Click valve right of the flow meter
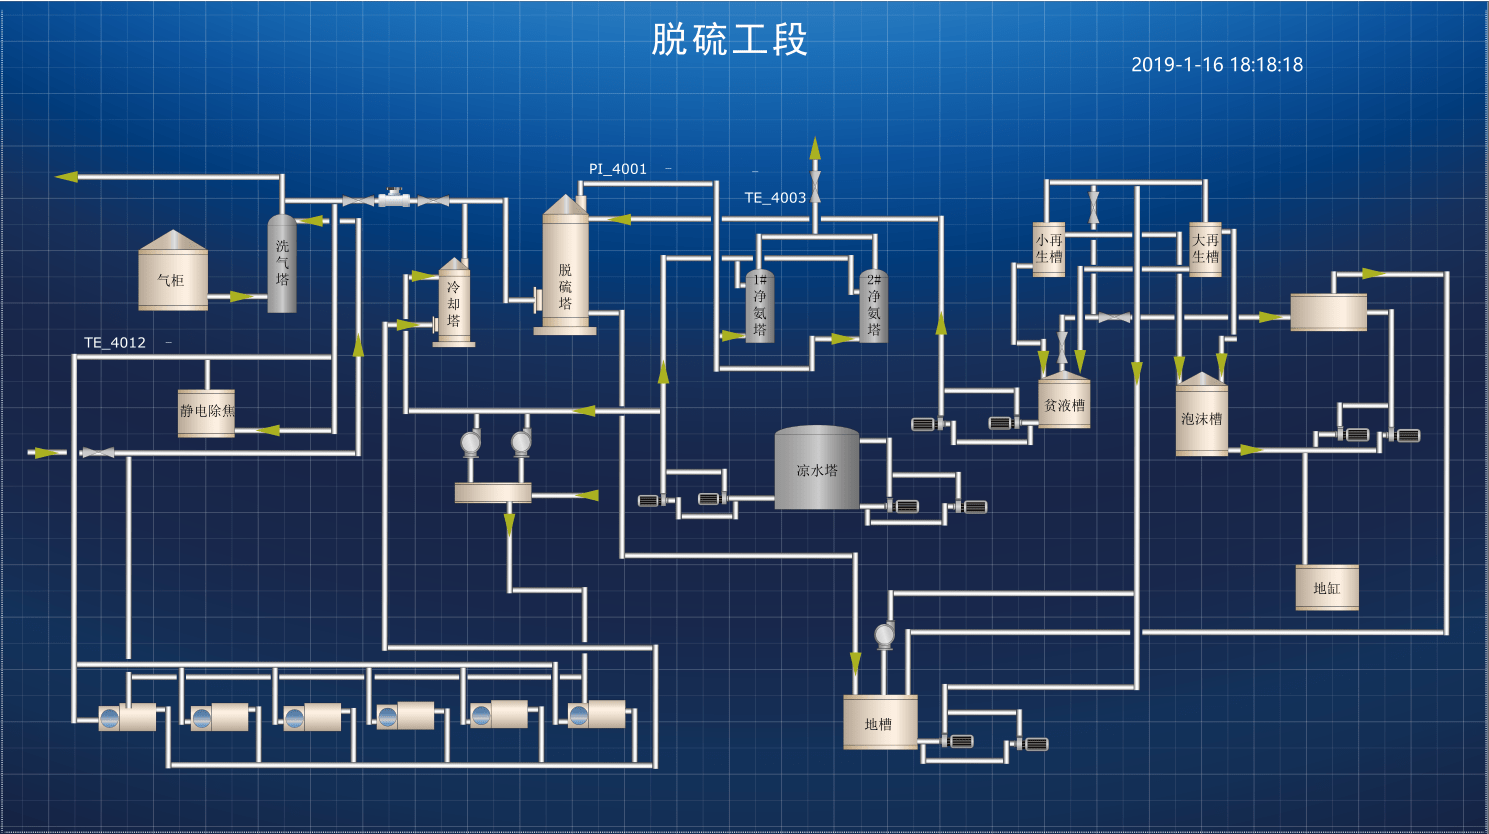The image size is (1489, 834). pyautogui.click(x=433, y=201)
